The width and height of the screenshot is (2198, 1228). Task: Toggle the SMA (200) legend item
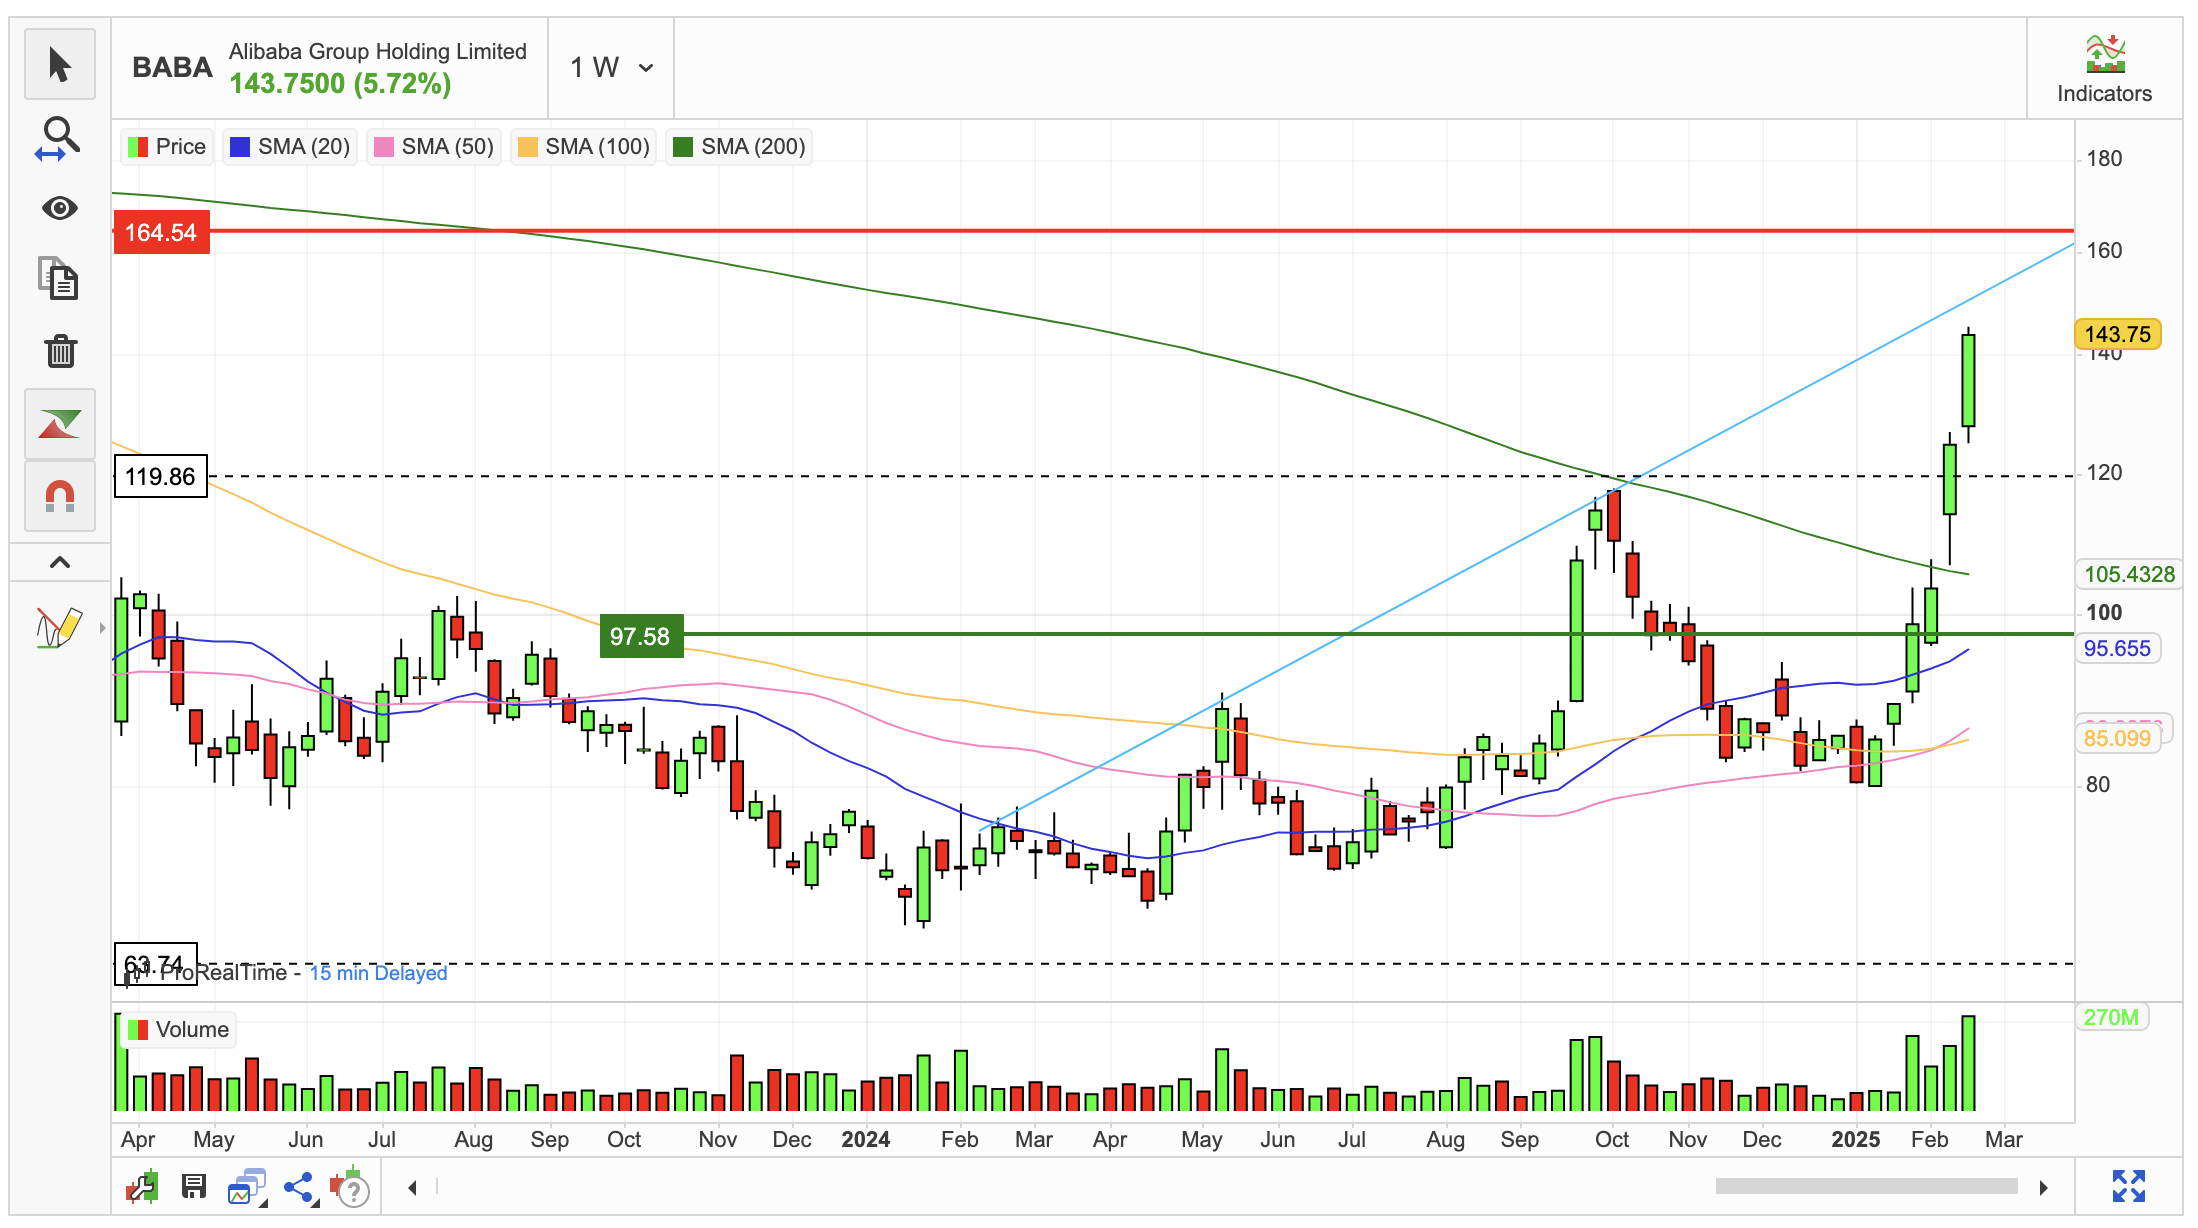(740, 147)
